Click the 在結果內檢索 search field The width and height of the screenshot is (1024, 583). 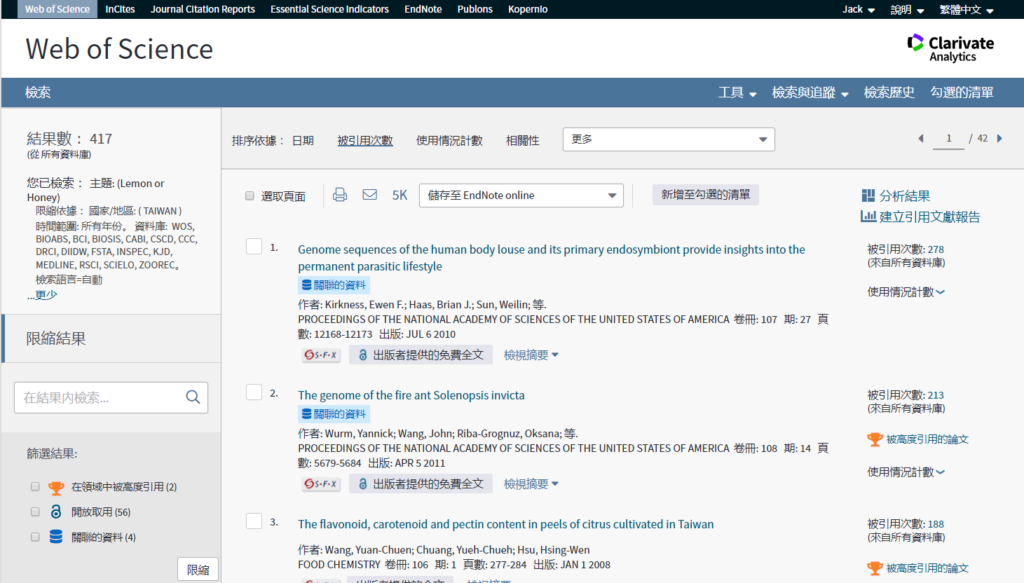100,398
